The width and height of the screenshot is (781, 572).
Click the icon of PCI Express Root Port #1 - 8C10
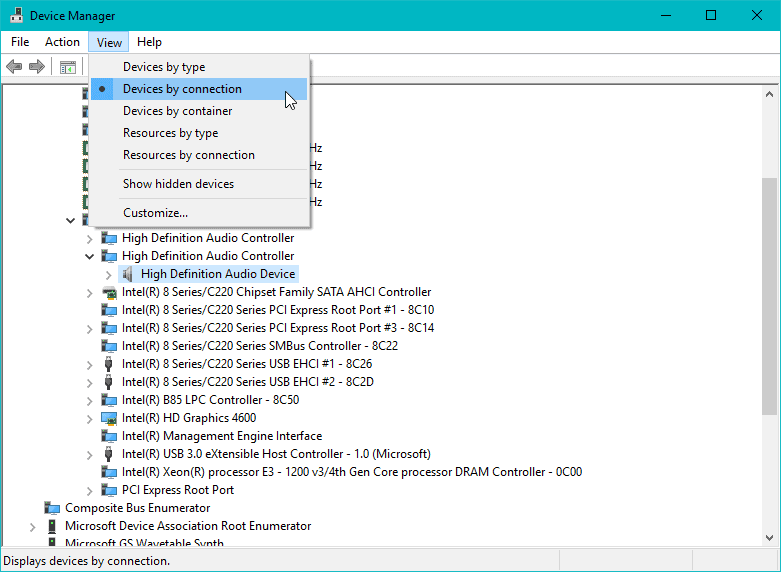[109, 310]
